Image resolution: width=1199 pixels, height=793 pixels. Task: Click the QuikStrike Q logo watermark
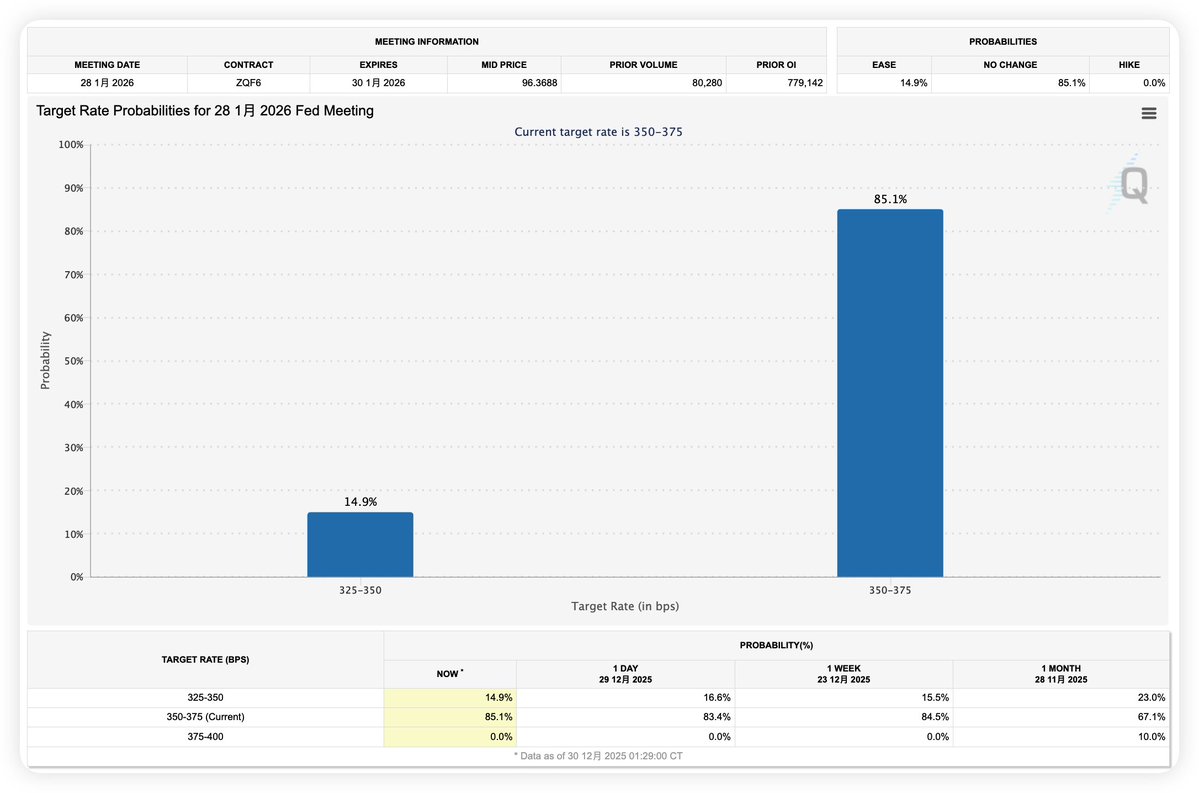(1133, 186)
